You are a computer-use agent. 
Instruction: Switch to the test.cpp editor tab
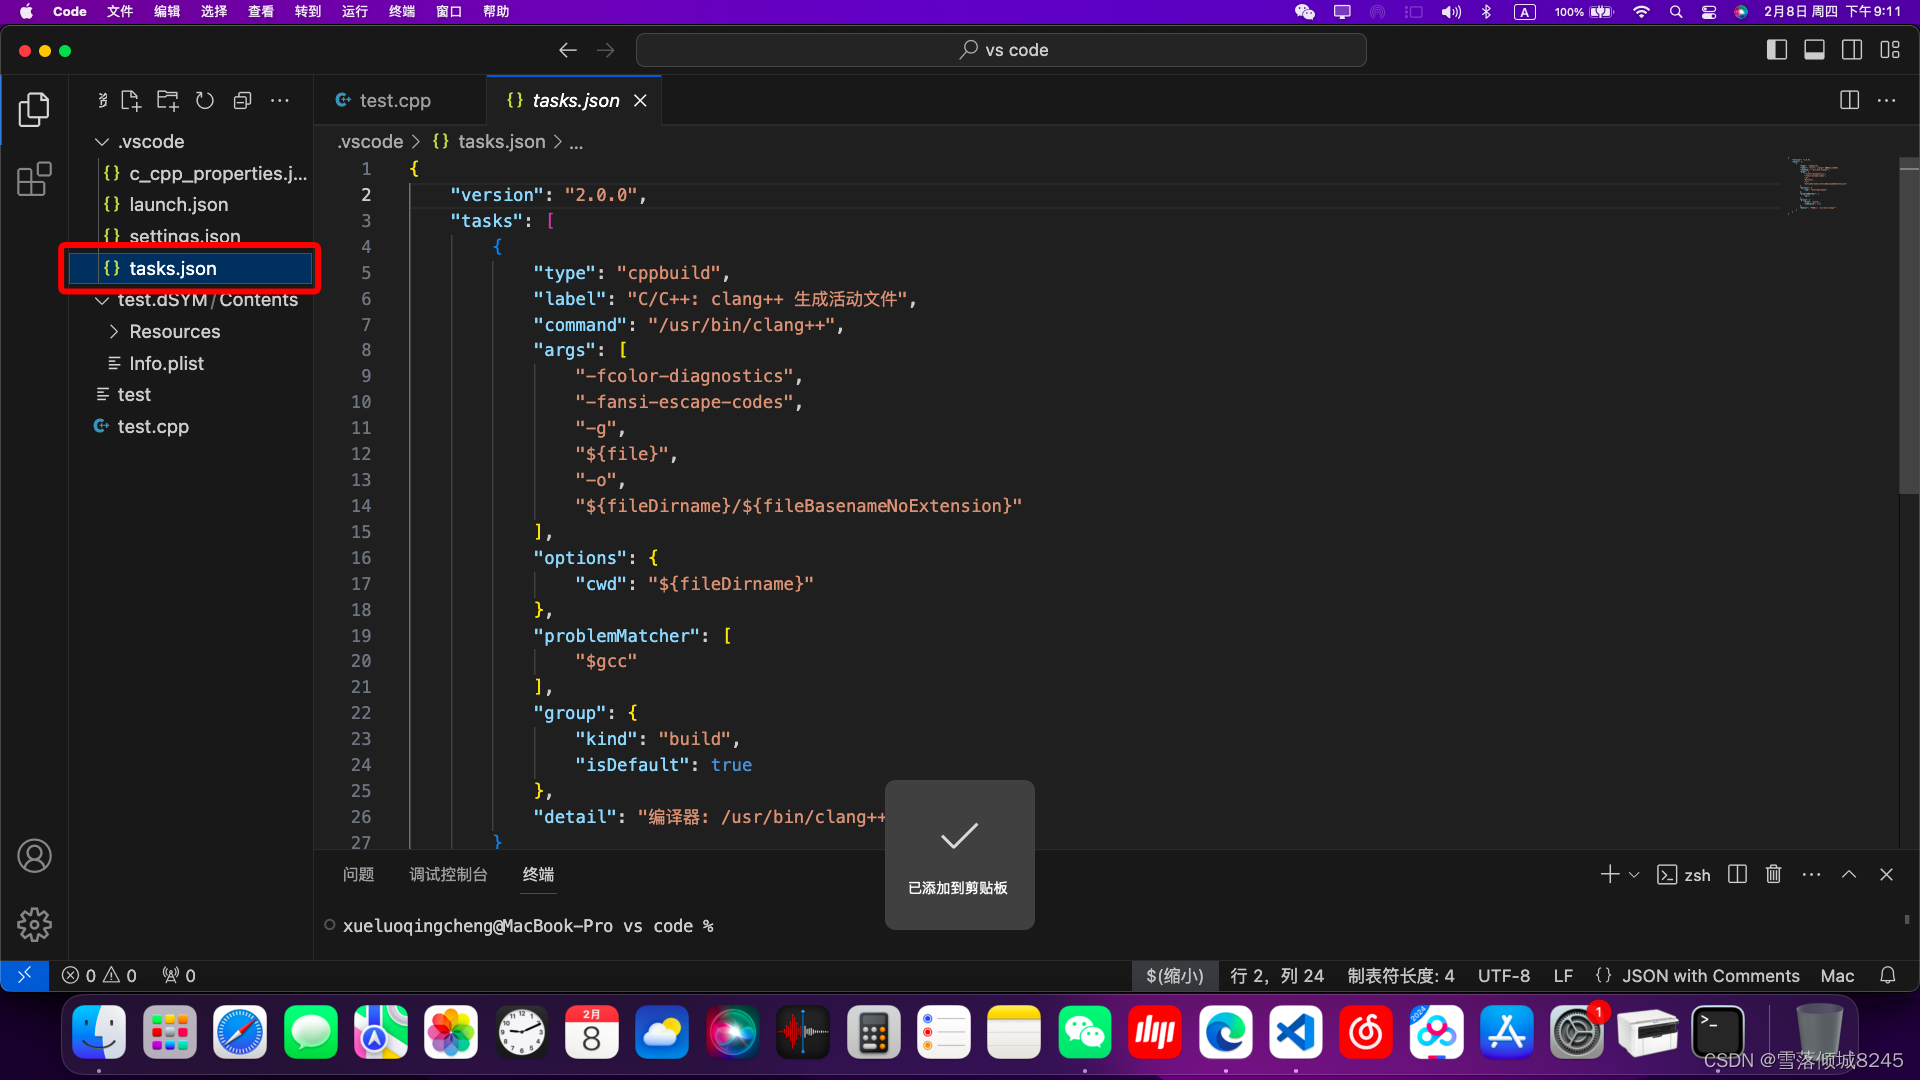coord(395,101)
